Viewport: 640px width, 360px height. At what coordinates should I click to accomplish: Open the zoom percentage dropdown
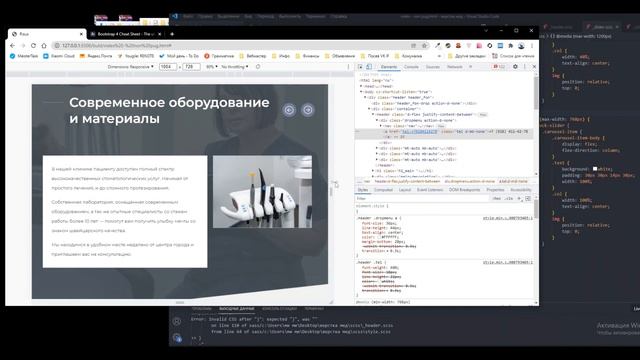[x=211, y=67]
